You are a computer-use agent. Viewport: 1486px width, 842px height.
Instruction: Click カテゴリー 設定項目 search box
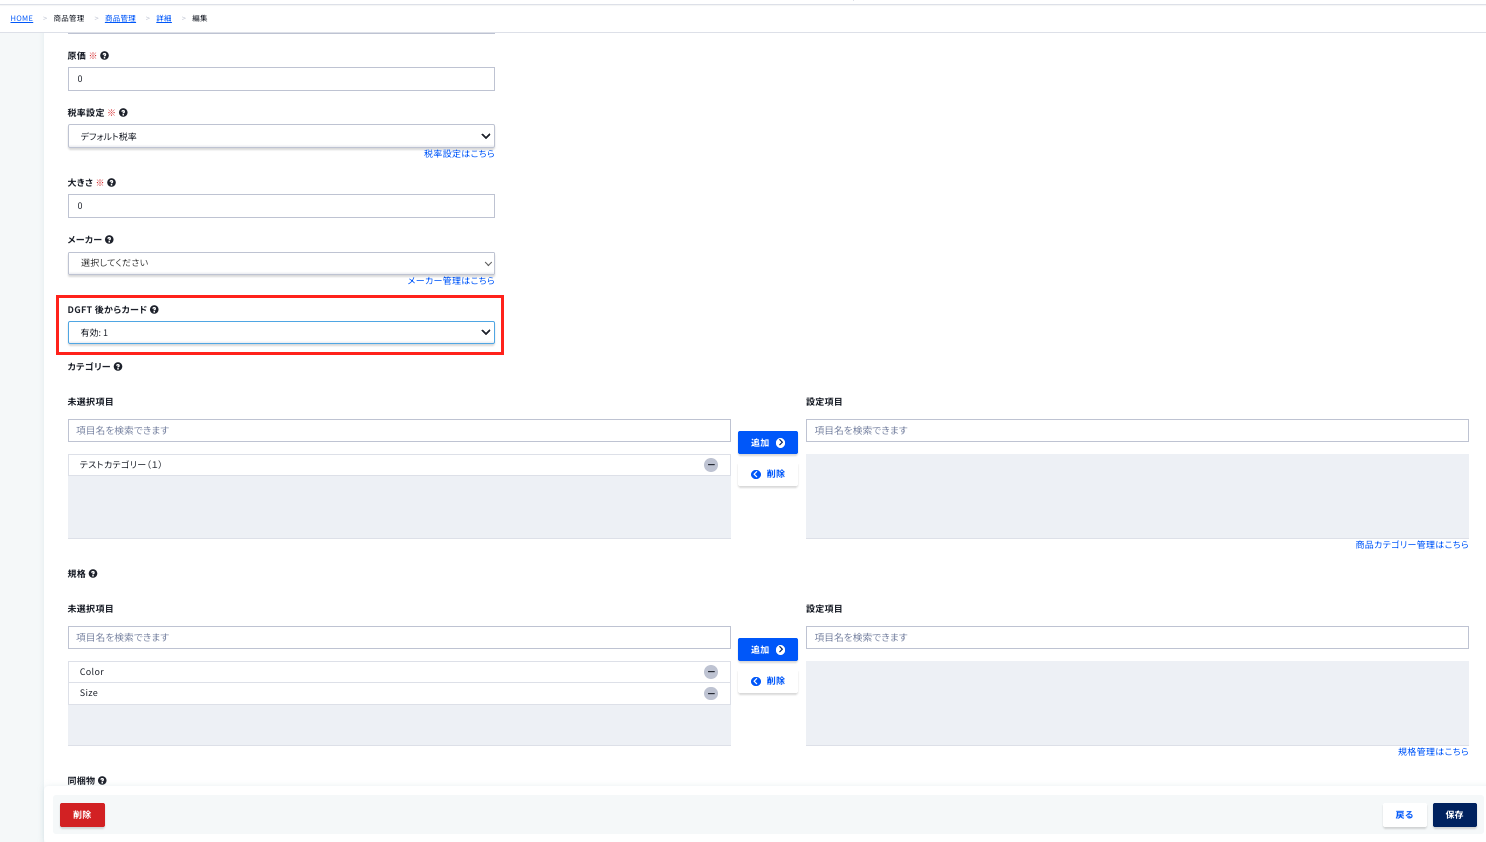1137,430
